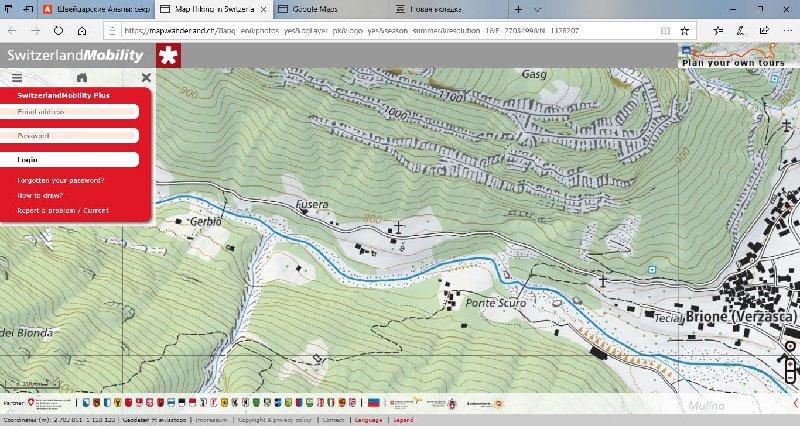Click the Fusera place label on map
The height and width of the screenshot is (426, 800).
pos(312,205)
